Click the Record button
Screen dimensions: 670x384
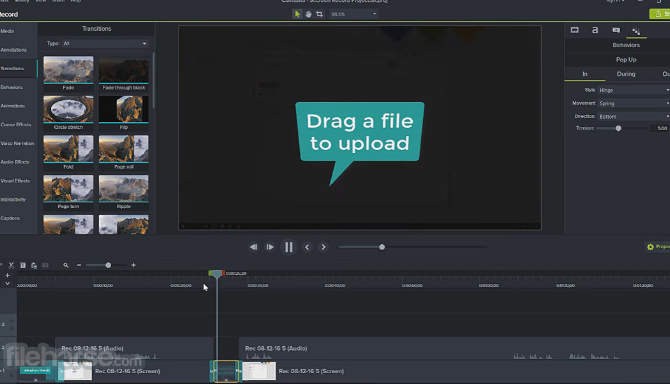pos(9,14)
